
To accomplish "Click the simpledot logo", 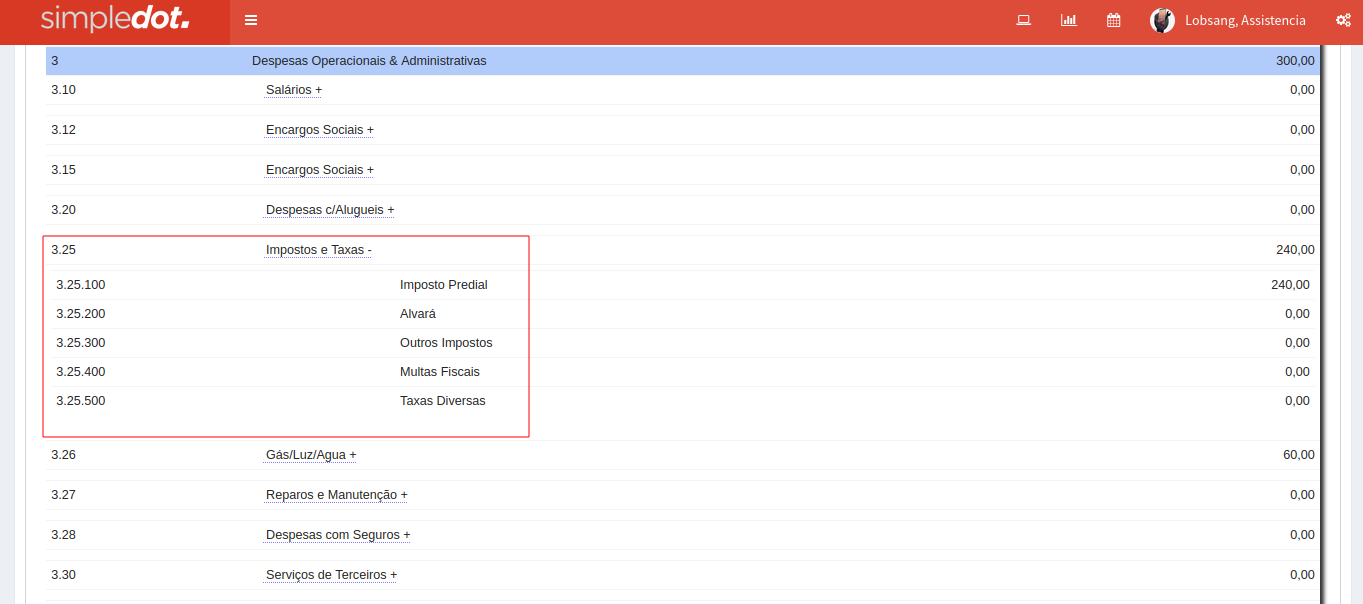I will point(115,20).
